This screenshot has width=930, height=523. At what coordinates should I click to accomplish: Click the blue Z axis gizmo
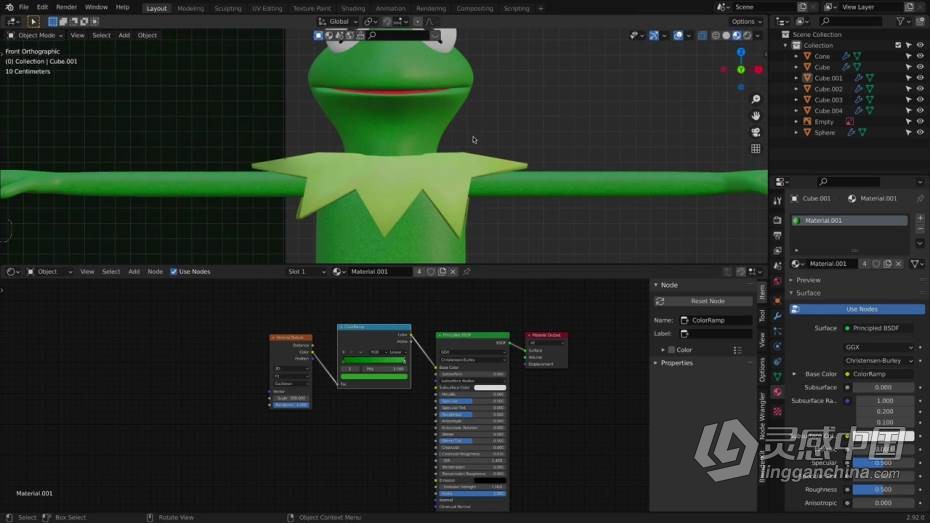[x=741, y=52]
